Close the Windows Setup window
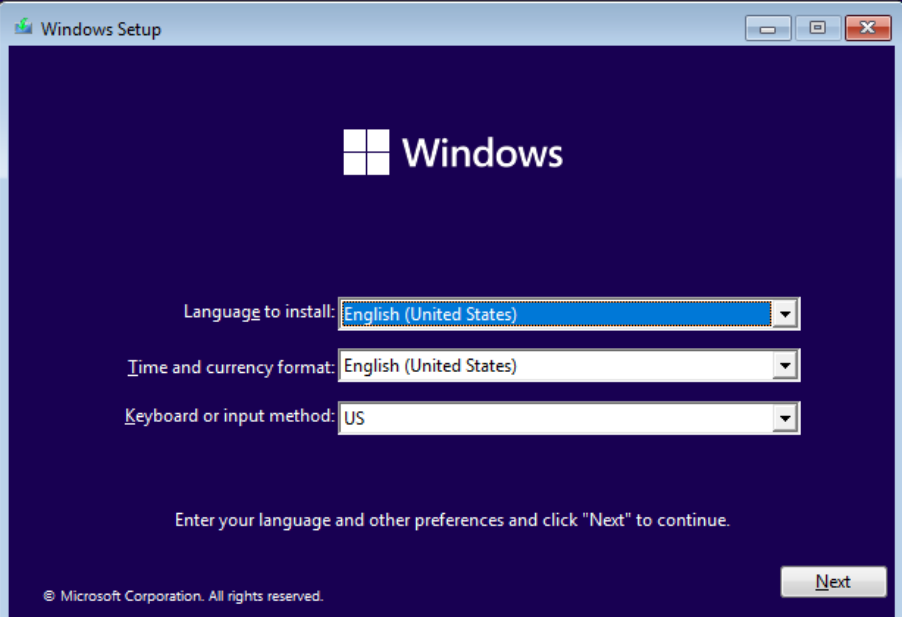Viewport: 902px width, 617px height. point(867,28)
